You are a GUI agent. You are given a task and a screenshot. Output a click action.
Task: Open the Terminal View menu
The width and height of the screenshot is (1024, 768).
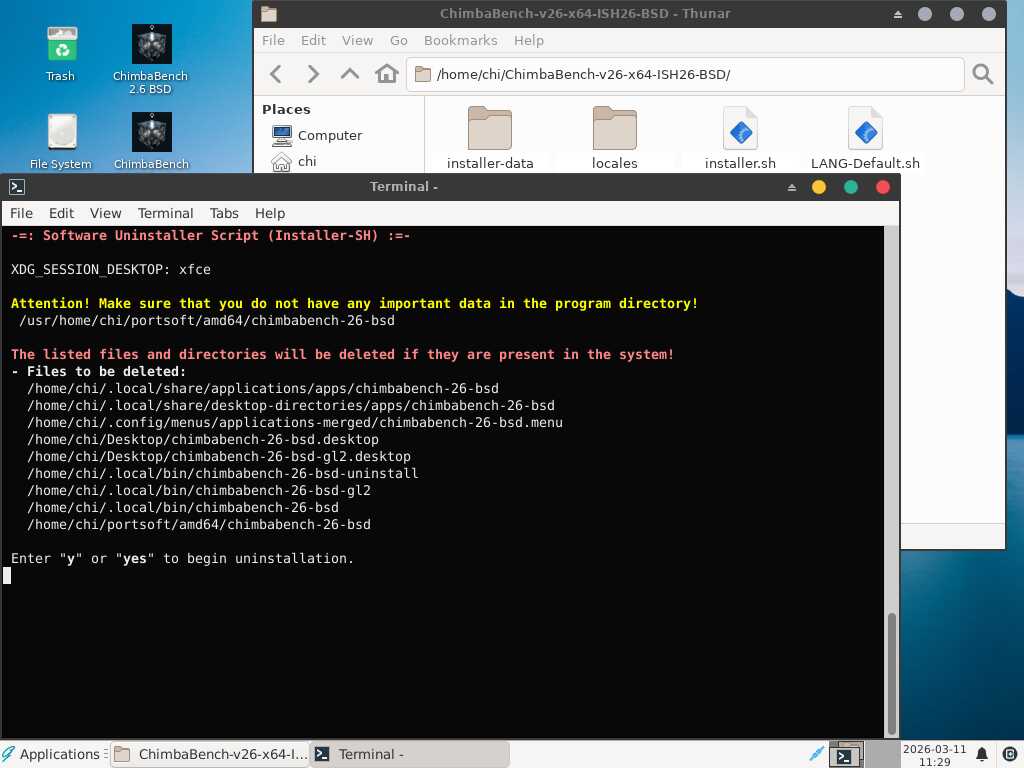pyautogui.click(x=105, y=214)
